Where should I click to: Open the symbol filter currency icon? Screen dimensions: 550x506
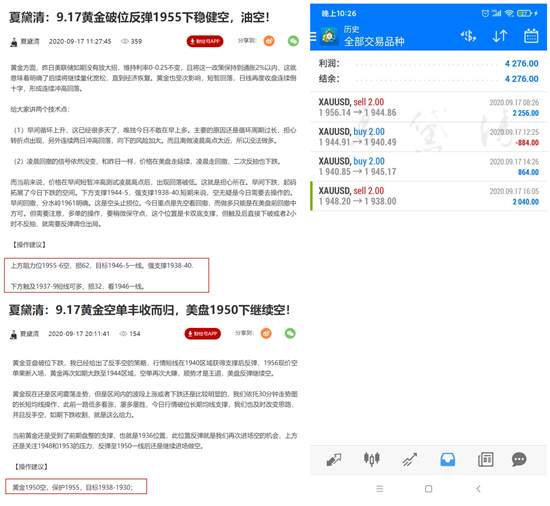(x=468, y=36)
